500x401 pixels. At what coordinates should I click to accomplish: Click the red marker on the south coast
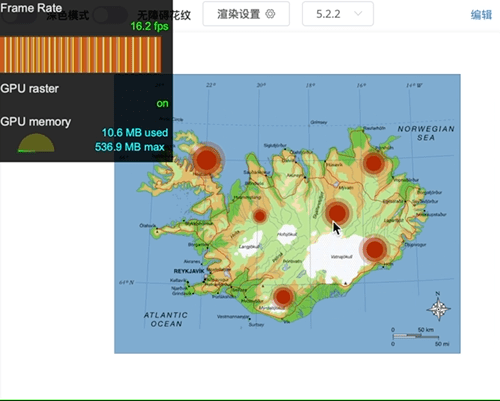pos(283,296)
